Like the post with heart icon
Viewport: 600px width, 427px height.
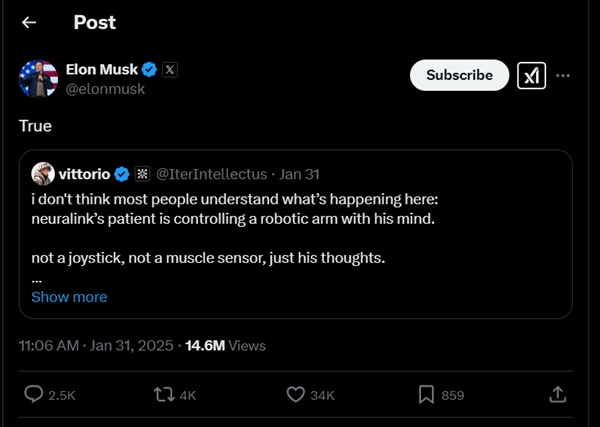(296, 395)
